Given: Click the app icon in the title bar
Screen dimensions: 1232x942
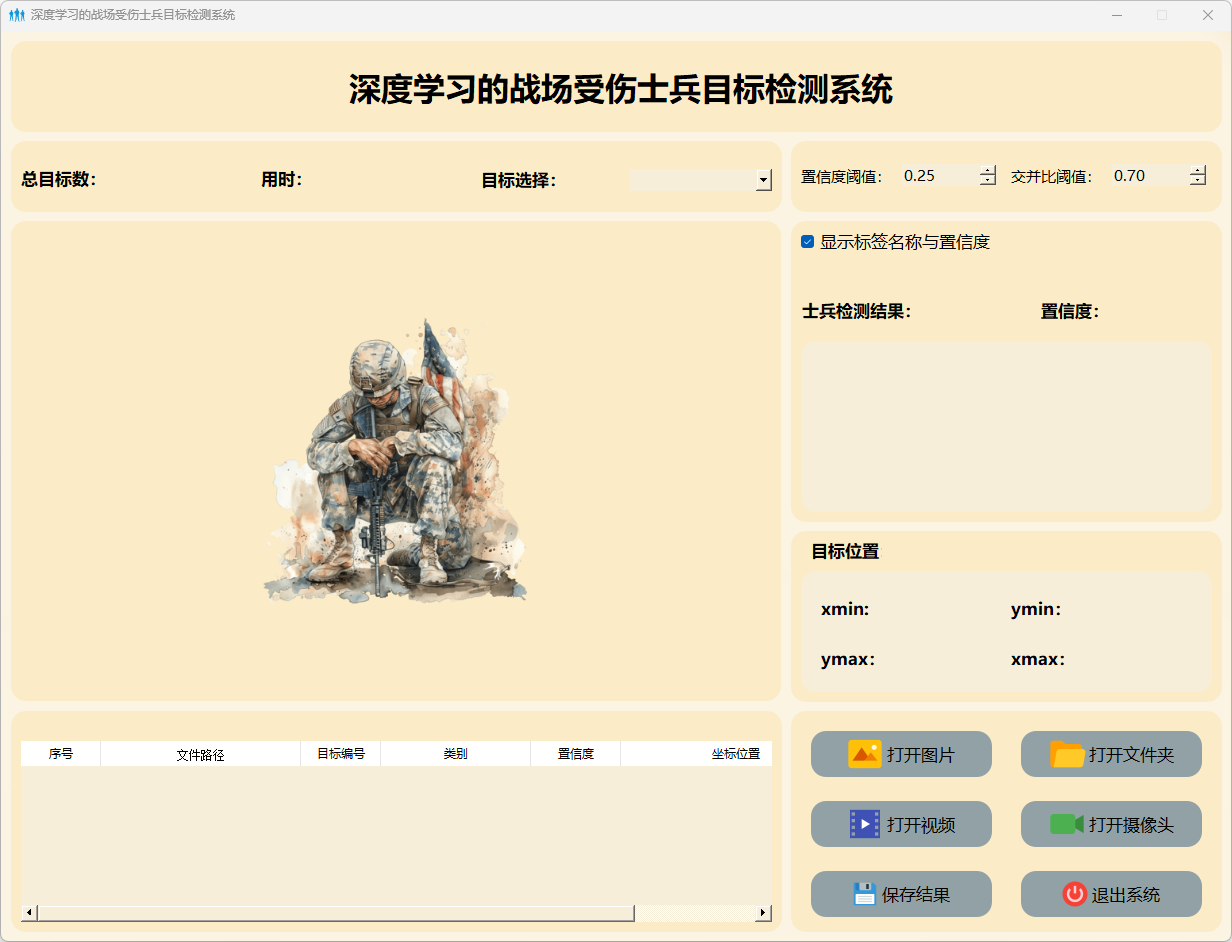Looking at the screenshot, I should pyautogui.click(x=16, y=15).
